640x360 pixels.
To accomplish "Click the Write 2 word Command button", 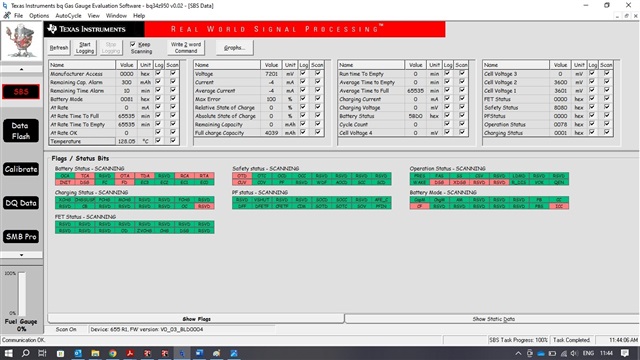I will 186,48.
